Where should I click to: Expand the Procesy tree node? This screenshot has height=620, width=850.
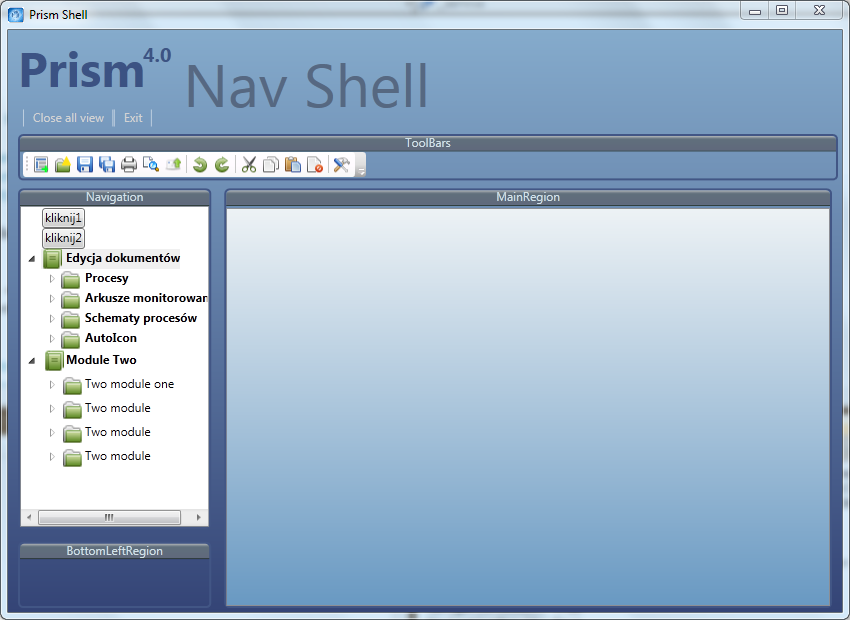click(x=52, y=279)
